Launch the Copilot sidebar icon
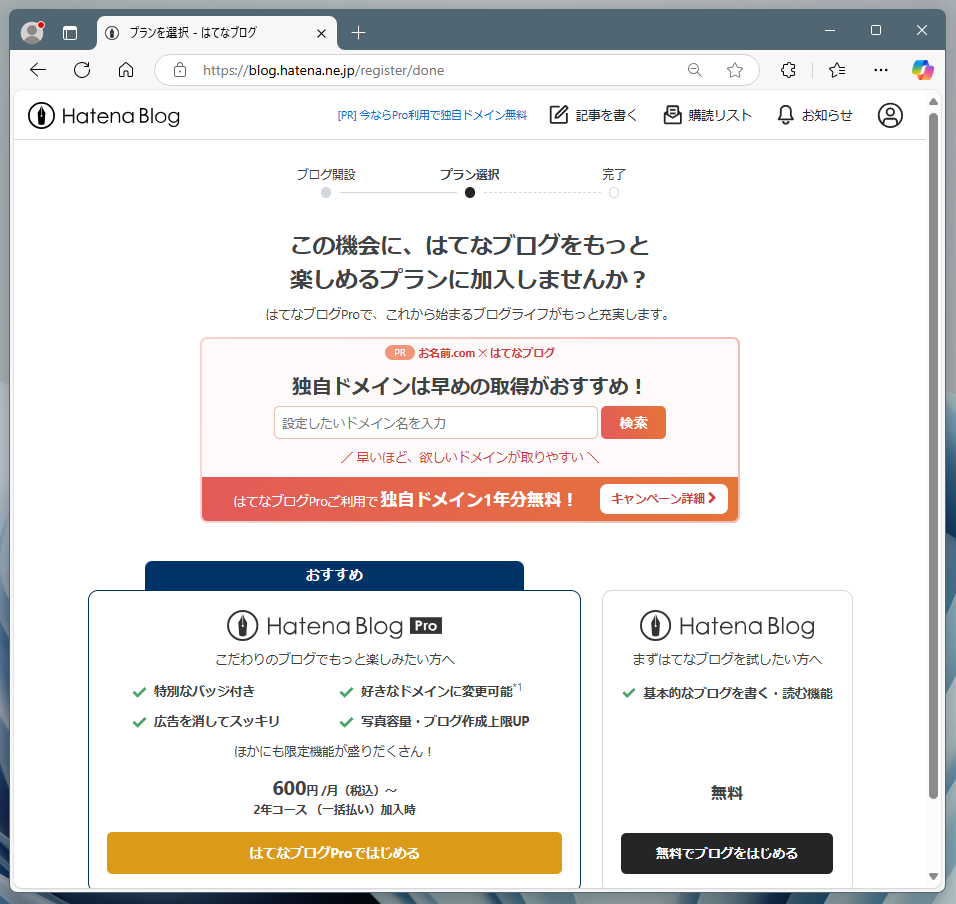 (922, 70)
